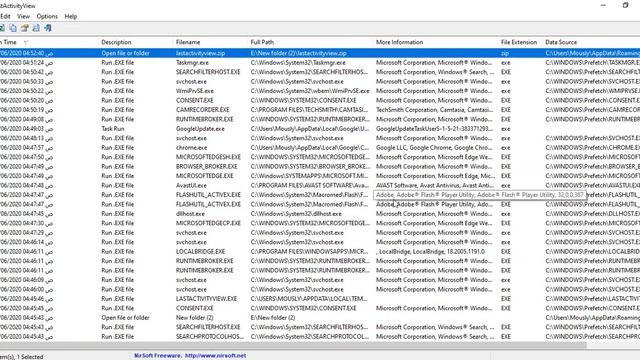Select the Taskmgr.exe filename cell
The width and height of the screenshot is (640, 360).
click(x=192, y=62)
